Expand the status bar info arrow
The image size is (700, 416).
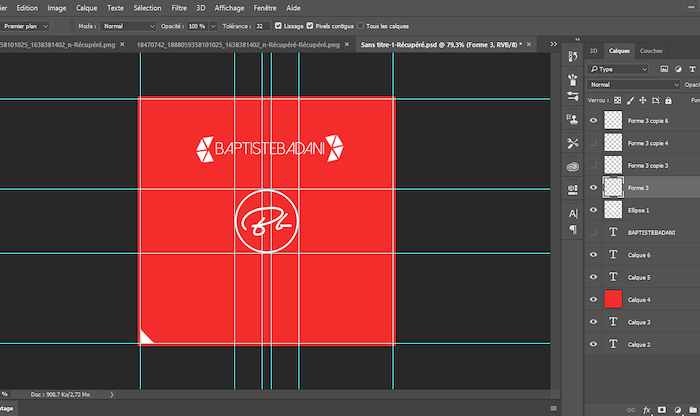click(112, 395)
